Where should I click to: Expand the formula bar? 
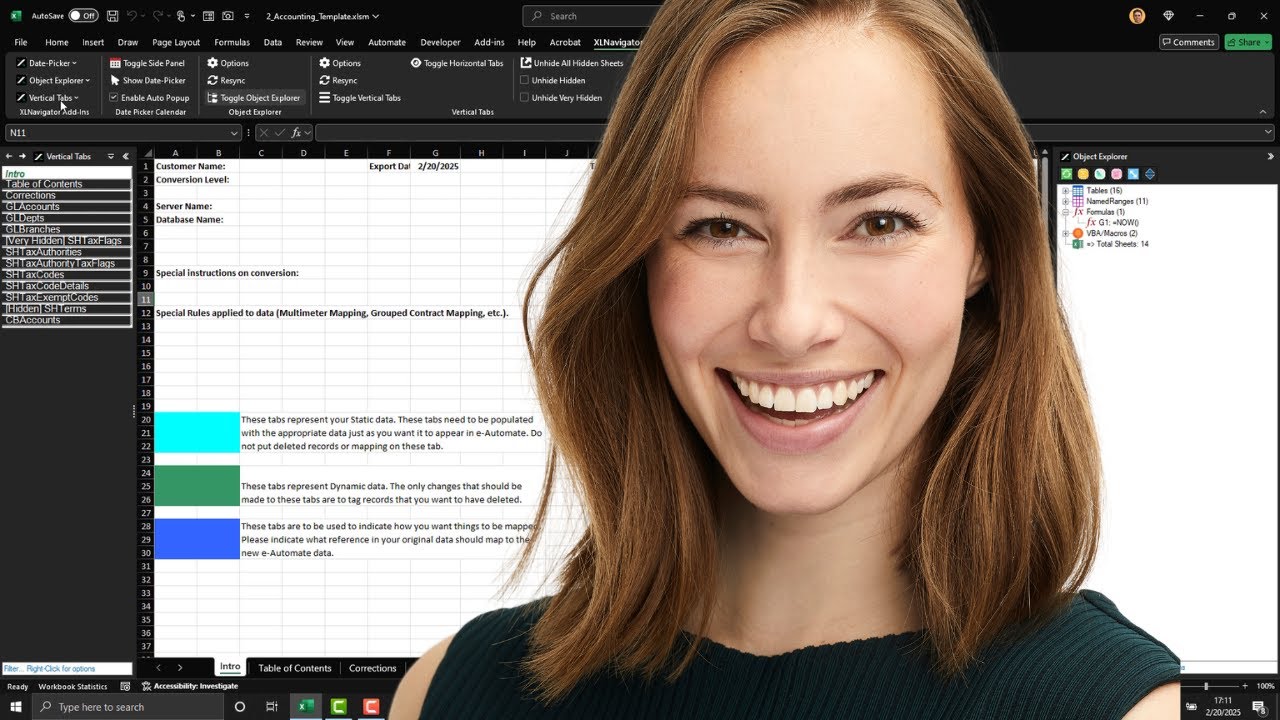(1268, 132)
